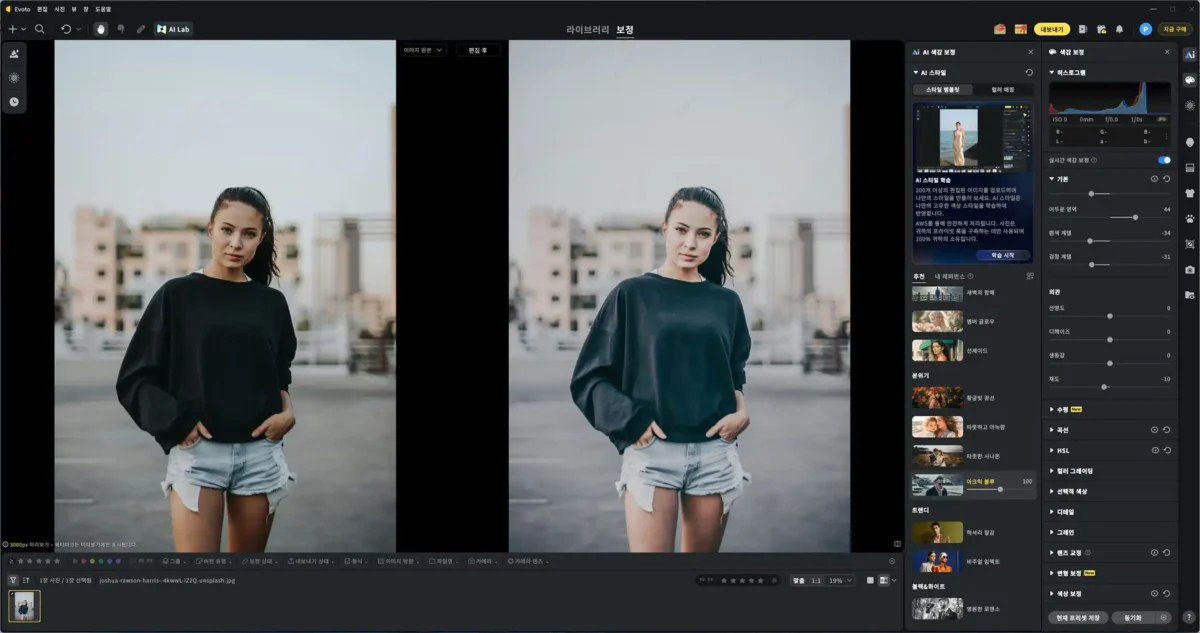The image size is (1200, 633).
Task: Click the 학습 시작 button
Action: pos(1001,255)
